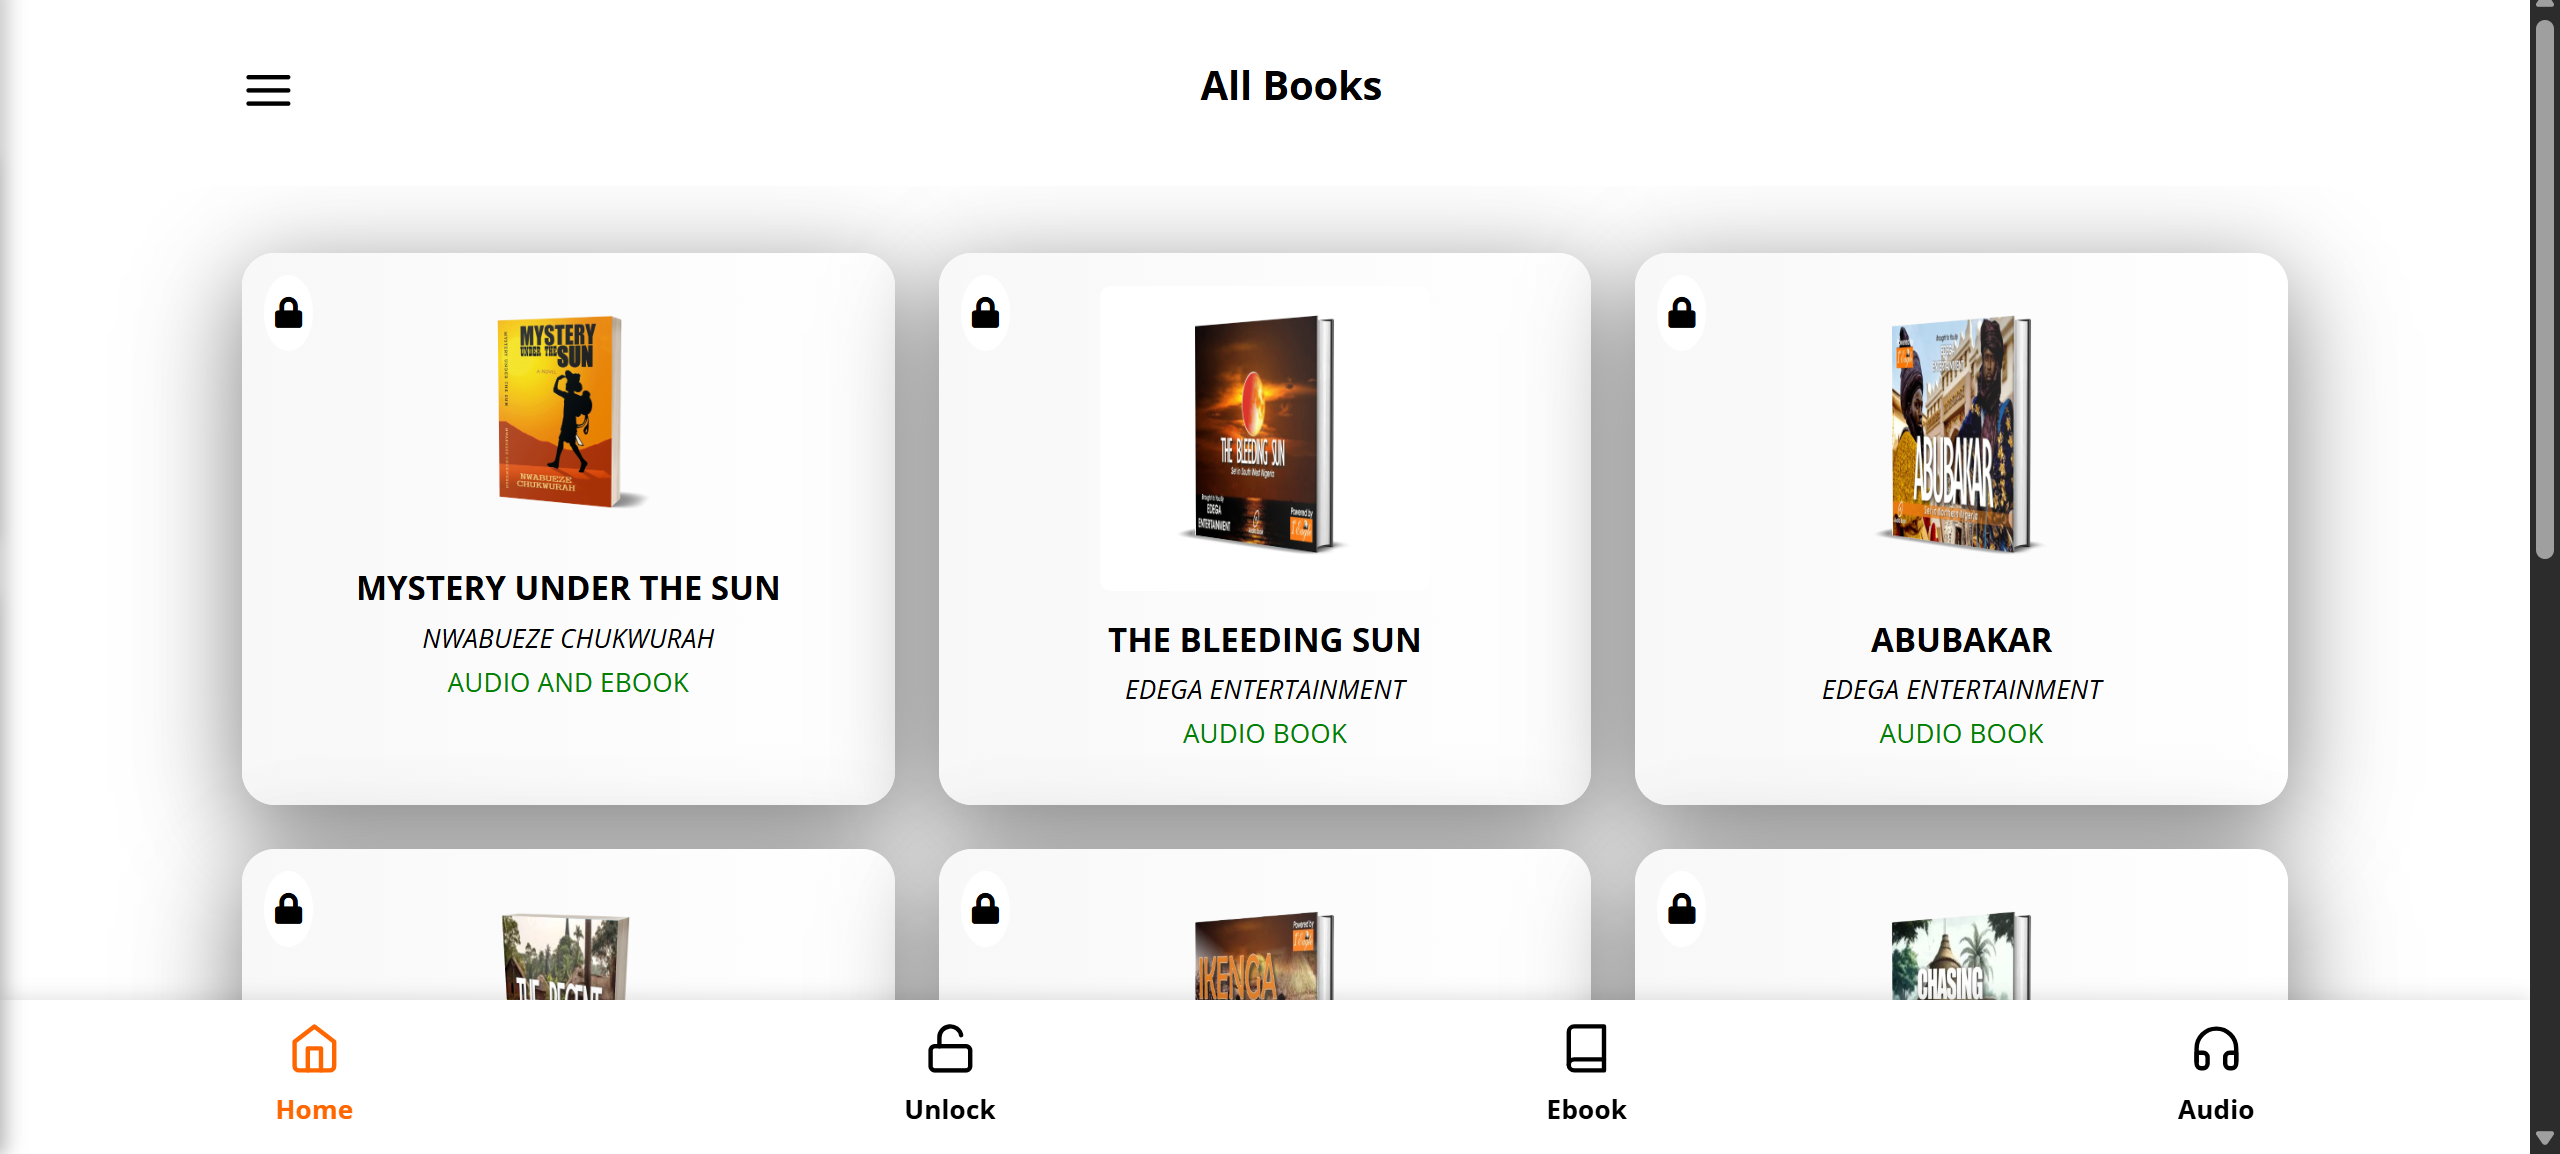Click the ABUBAKAR book title
Viewport: 2560px width, 1154px height.
pyautogui.click(x=1961, y=640)
